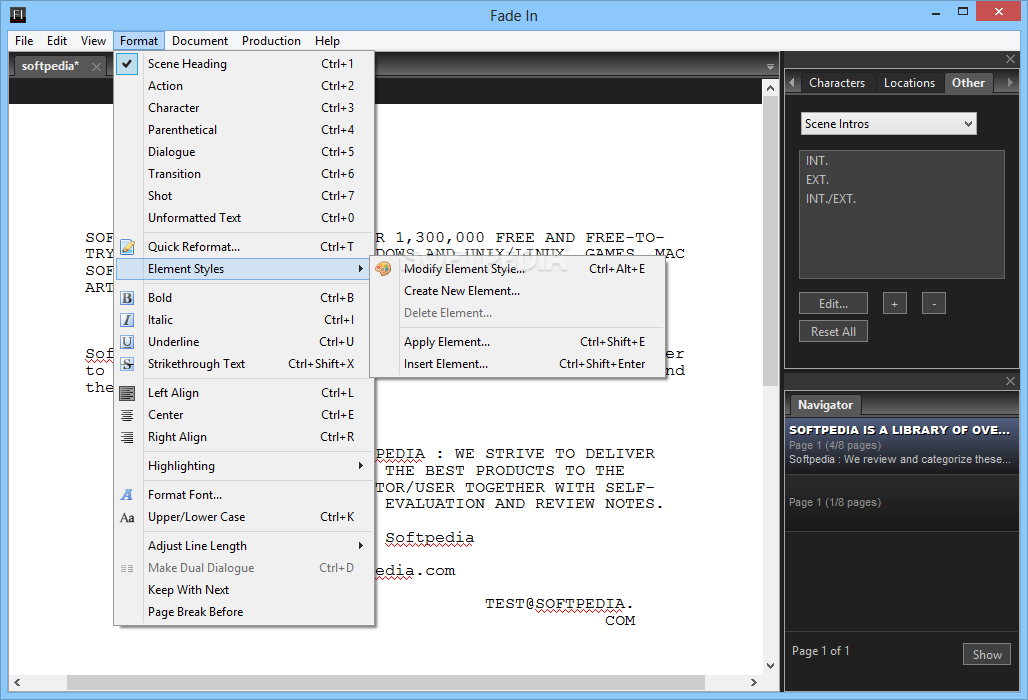Choose Apply Element...
This screenshot has width=1028, height=700.
pos(518,342)
